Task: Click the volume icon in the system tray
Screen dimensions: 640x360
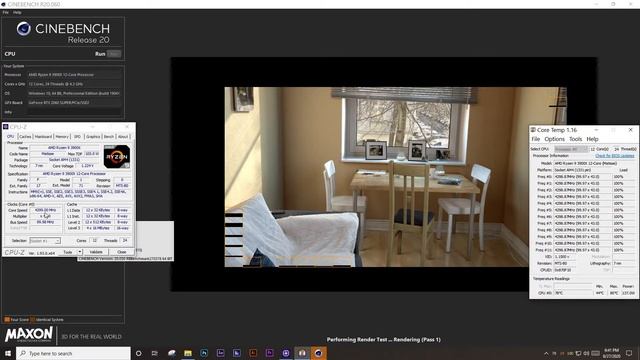Action: 587,353
